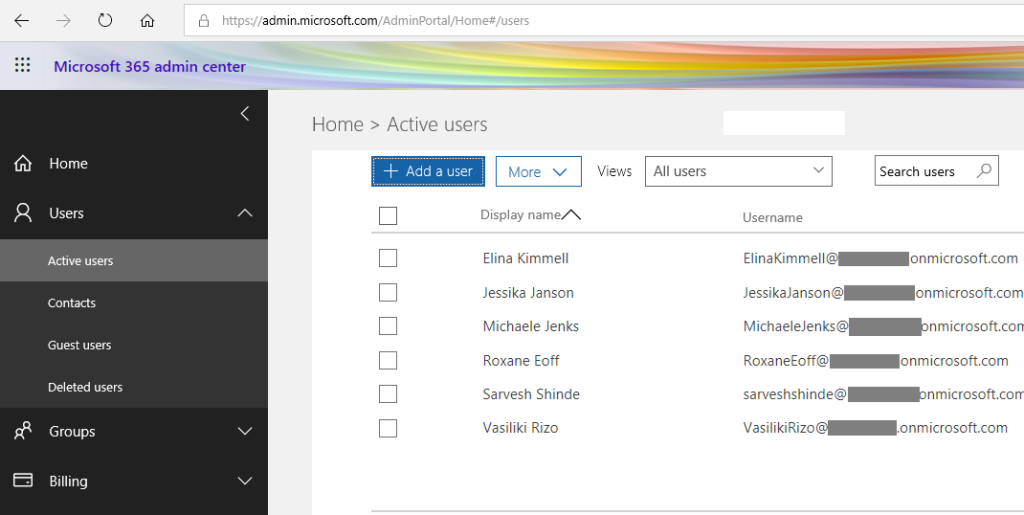Click the Users person icon in sidebar
Screen dimensions: 1024x515
pos(23,213)
